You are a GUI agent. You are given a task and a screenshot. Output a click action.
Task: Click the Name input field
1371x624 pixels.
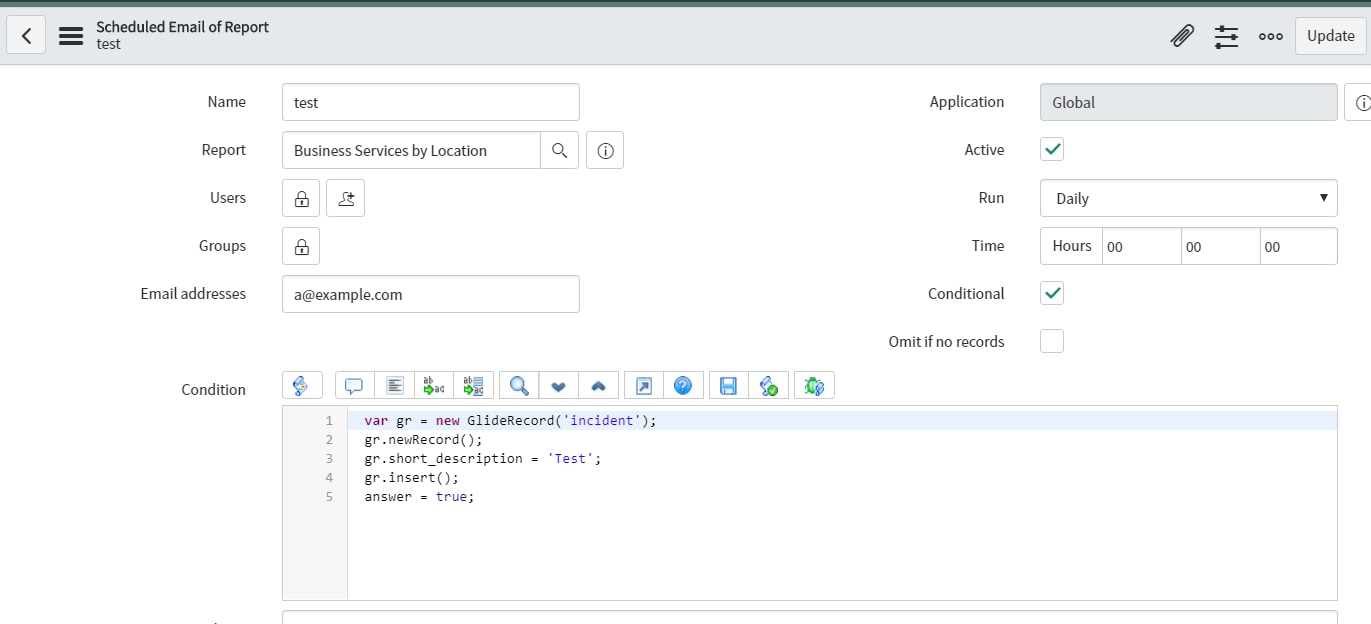(x=431, y=102)
